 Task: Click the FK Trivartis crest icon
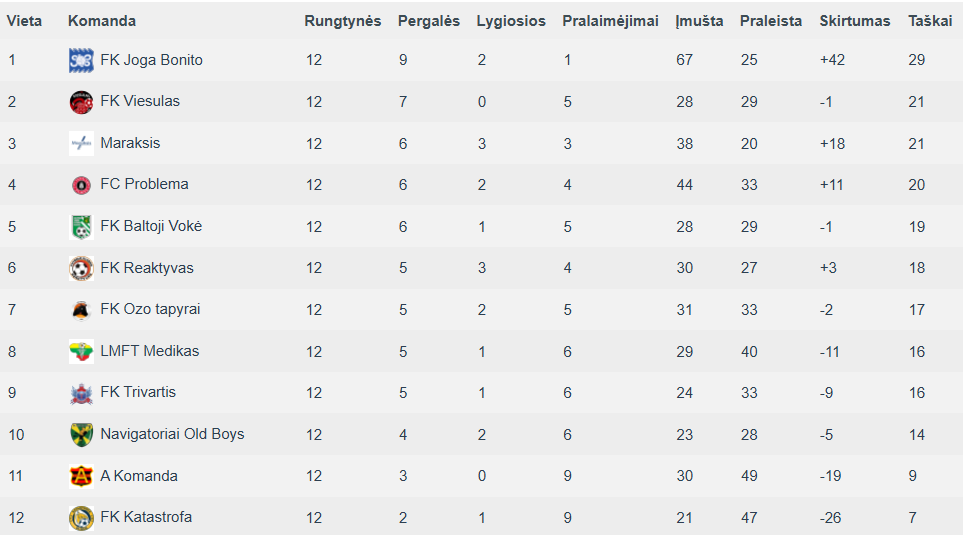coord(81,392)
